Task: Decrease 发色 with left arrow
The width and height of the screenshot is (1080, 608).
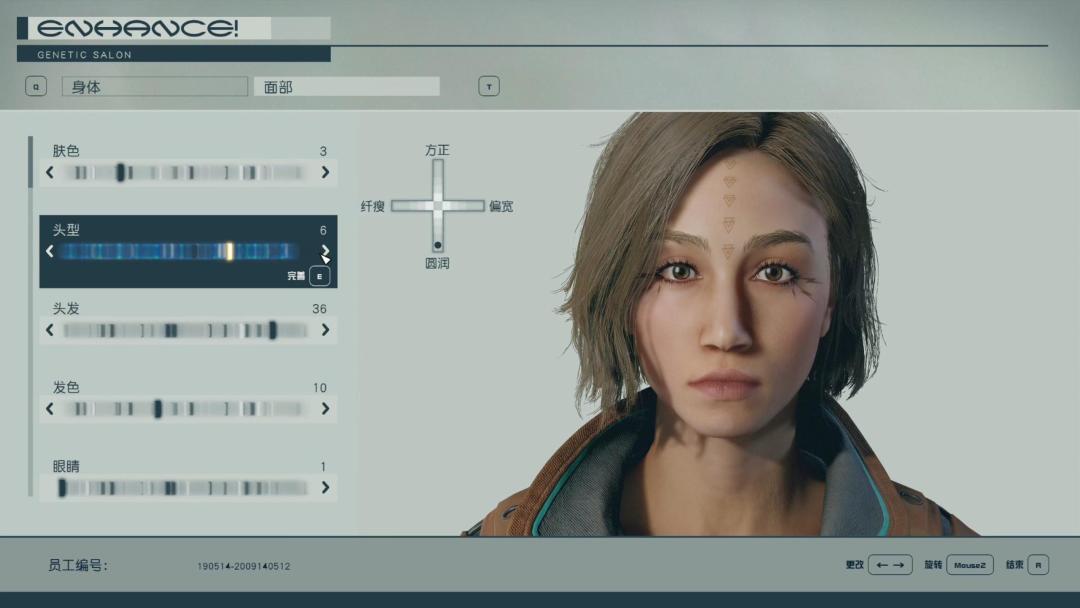Action: pyautogui.click(x=50, y=409)
